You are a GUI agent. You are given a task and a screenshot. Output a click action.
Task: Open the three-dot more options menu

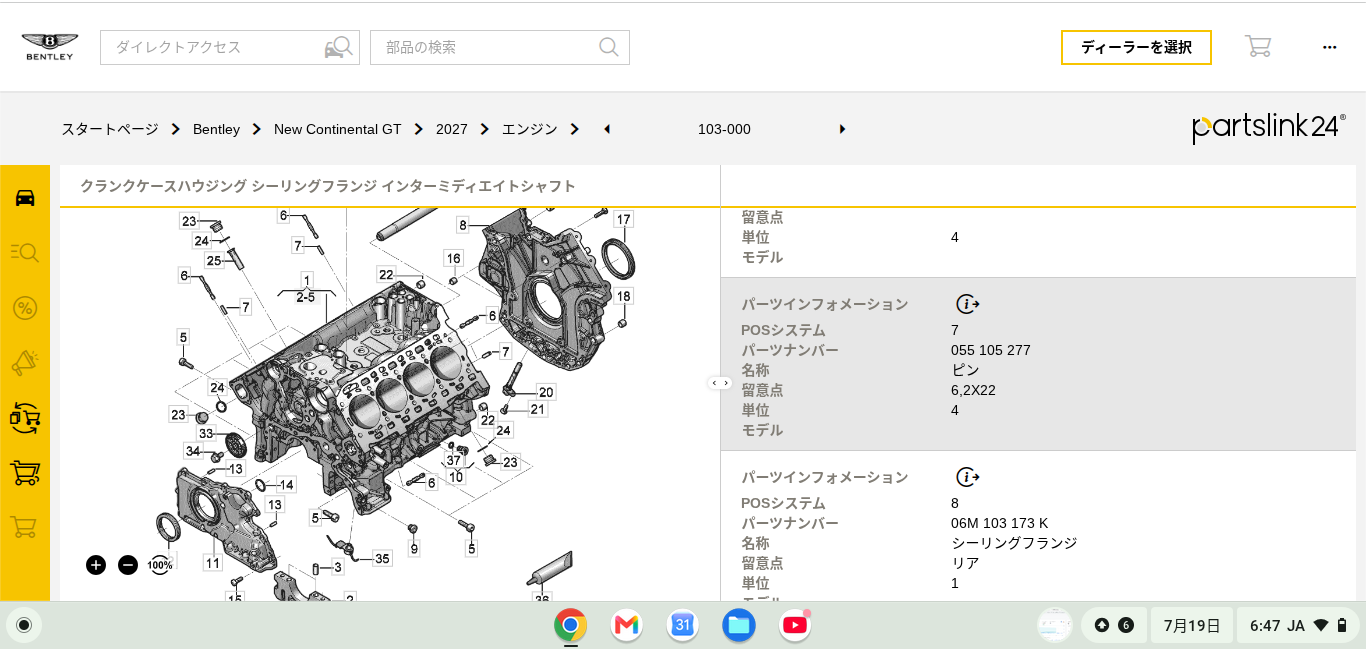(x=1329, y=47)
